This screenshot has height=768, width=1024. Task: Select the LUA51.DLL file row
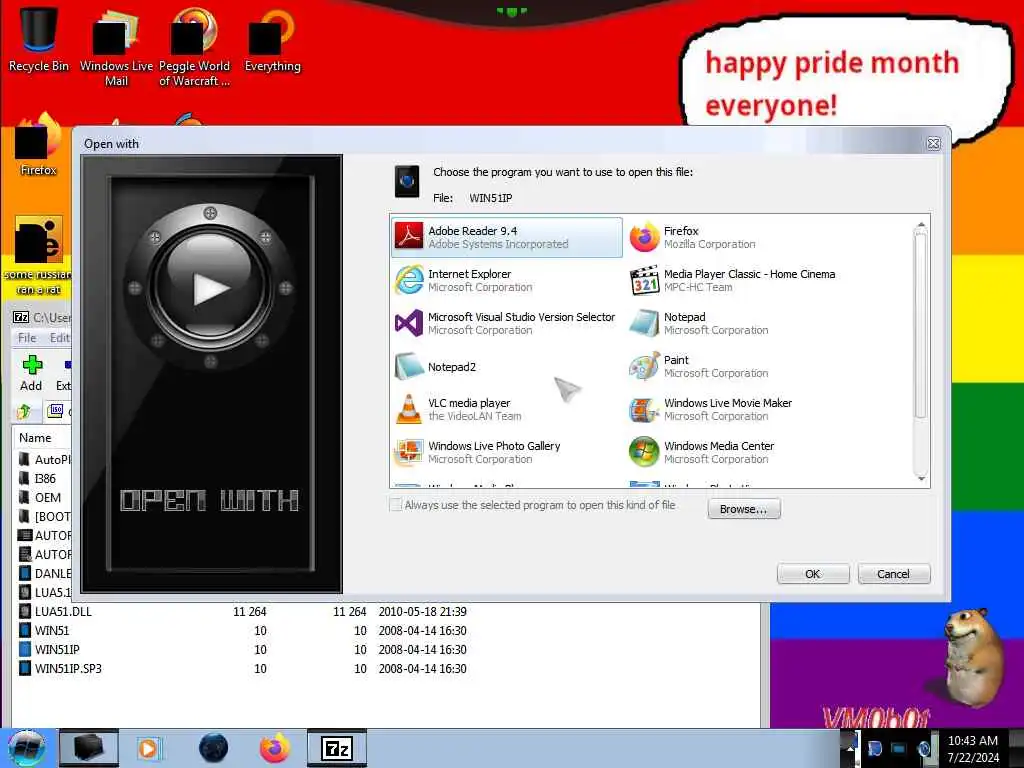[385, 611]
